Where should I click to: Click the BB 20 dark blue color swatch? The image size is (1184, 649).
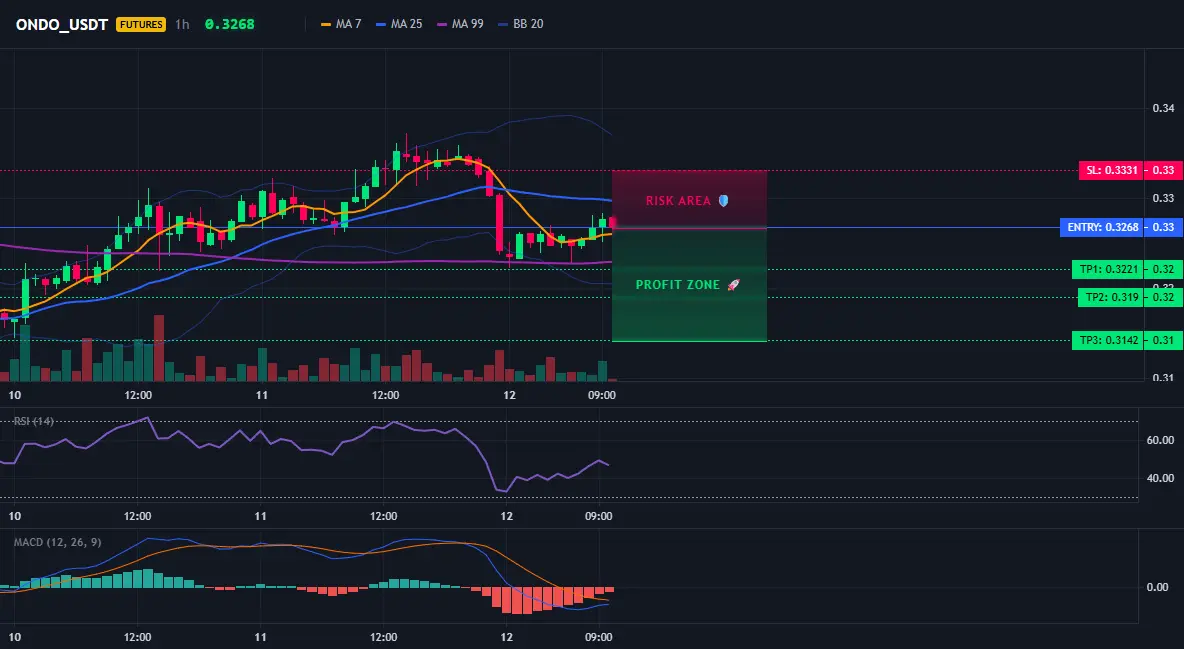[x=504, y=24]
